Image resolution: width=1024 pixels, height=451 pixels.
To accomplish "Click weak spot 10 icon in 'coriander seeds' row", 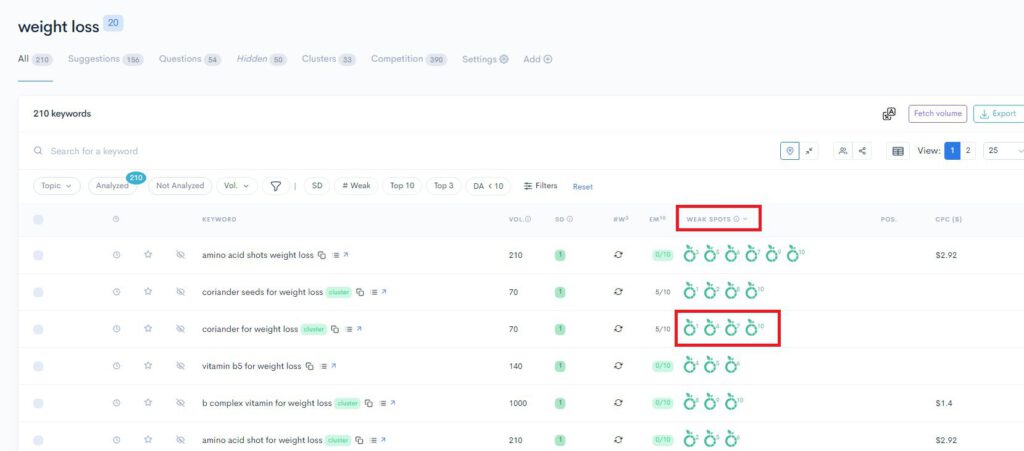I will pos(753,292).
